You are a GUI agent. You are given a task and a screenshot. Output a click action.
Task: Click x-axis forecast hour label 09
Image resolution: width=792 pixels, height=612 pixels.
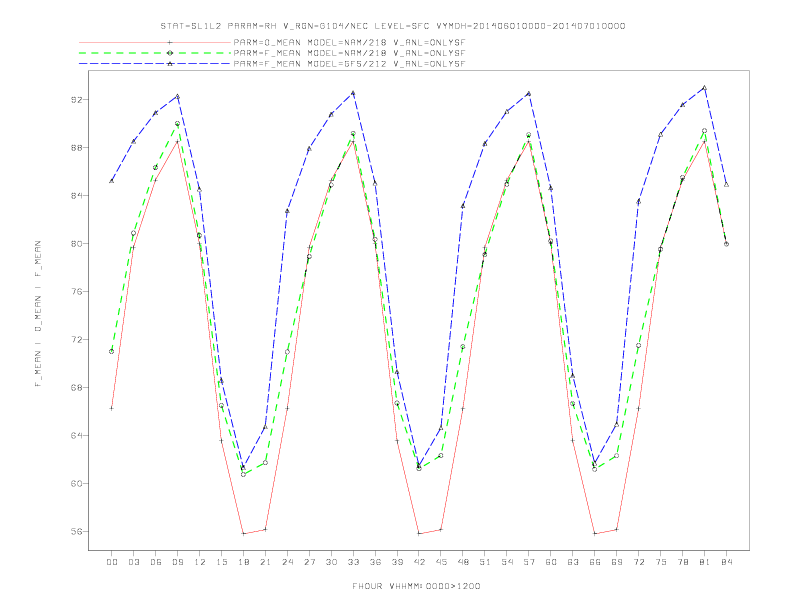[177, 562]
